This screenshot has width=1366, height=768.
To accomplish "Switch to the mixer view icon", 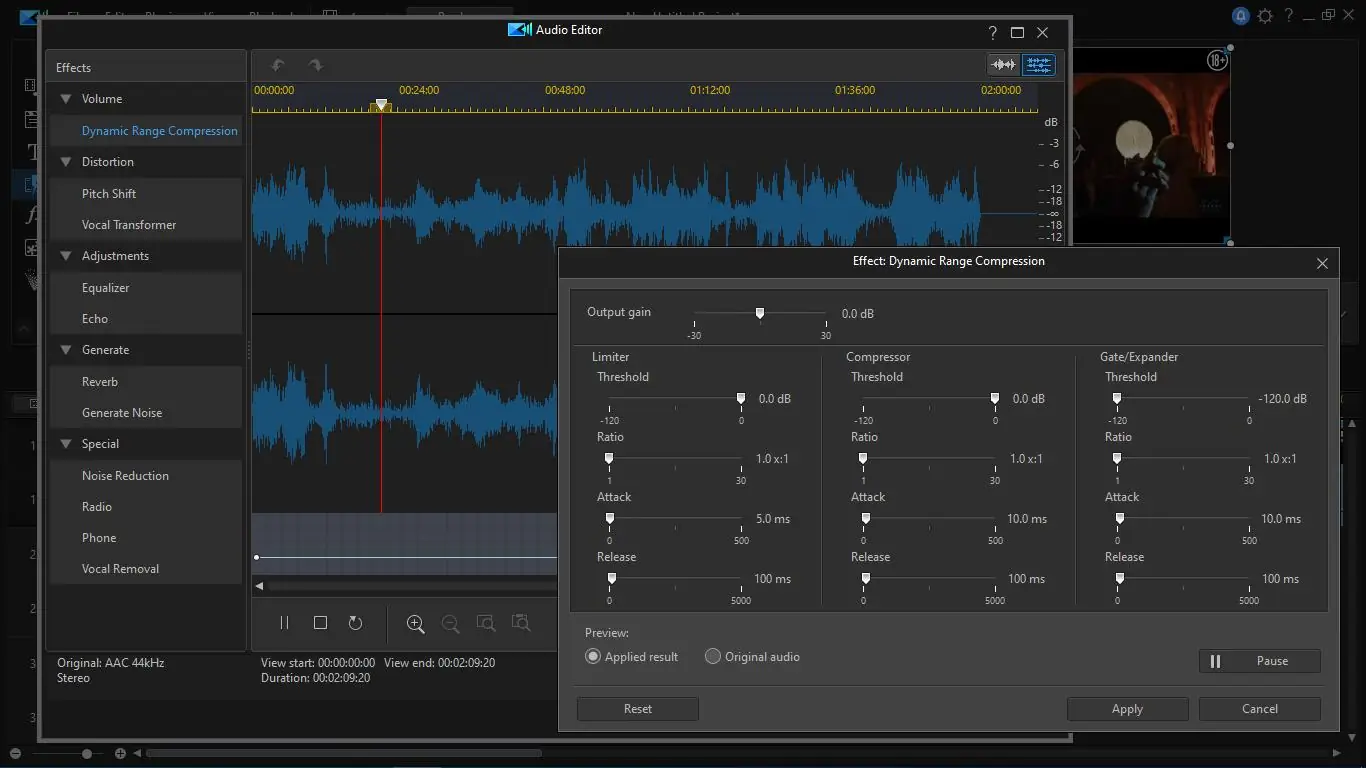I will tap(1038, 65).
